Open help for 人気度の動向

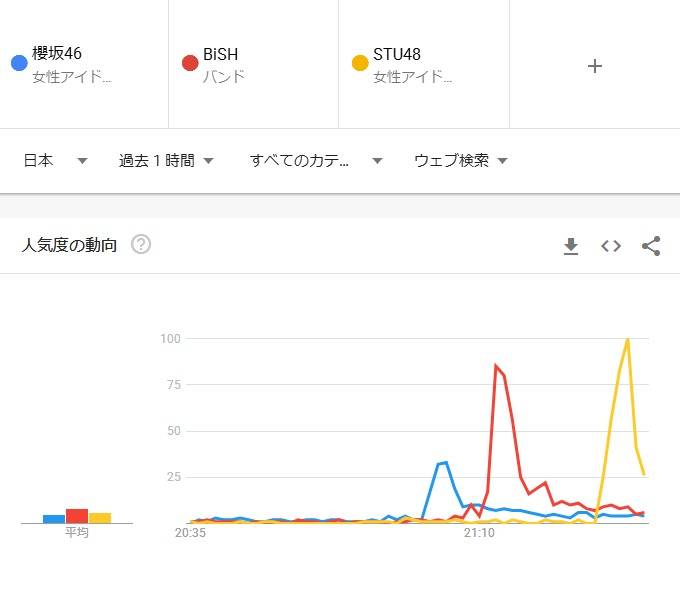[141, 245]
